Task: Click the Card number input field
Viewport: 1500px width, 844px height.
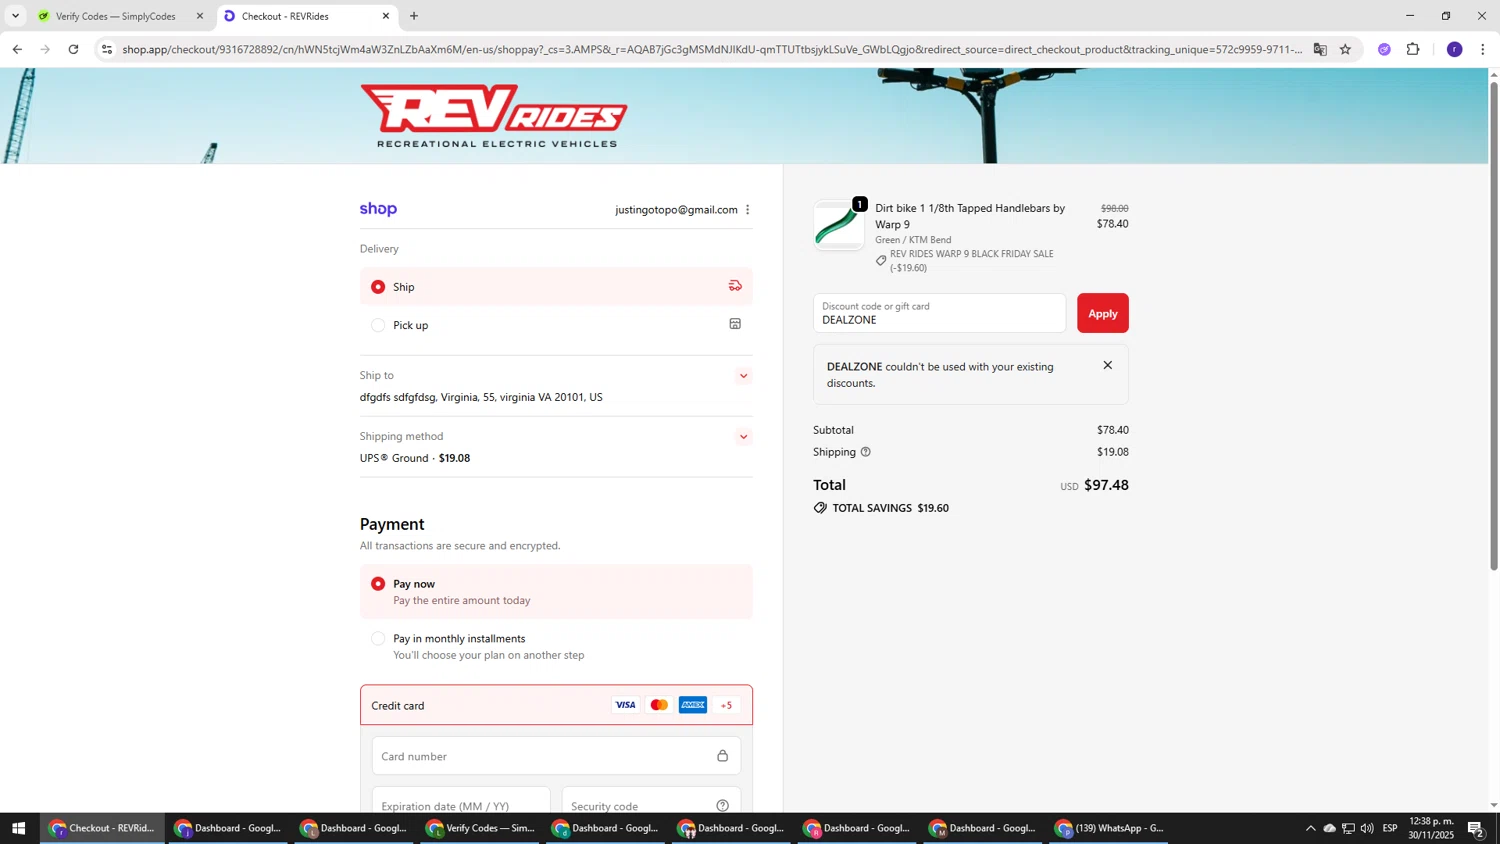Action: (x=556, y=756)
